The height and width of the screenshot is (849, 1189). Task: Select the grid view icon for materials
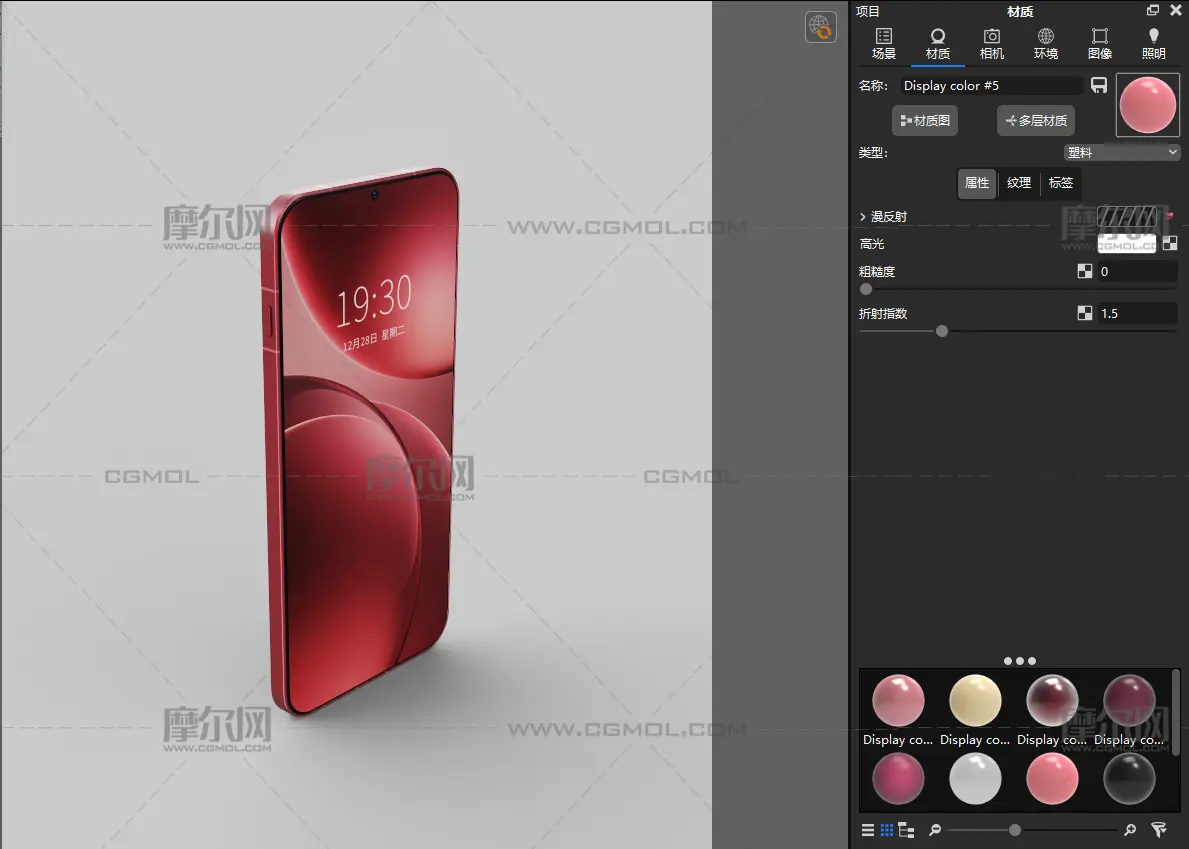887,830
